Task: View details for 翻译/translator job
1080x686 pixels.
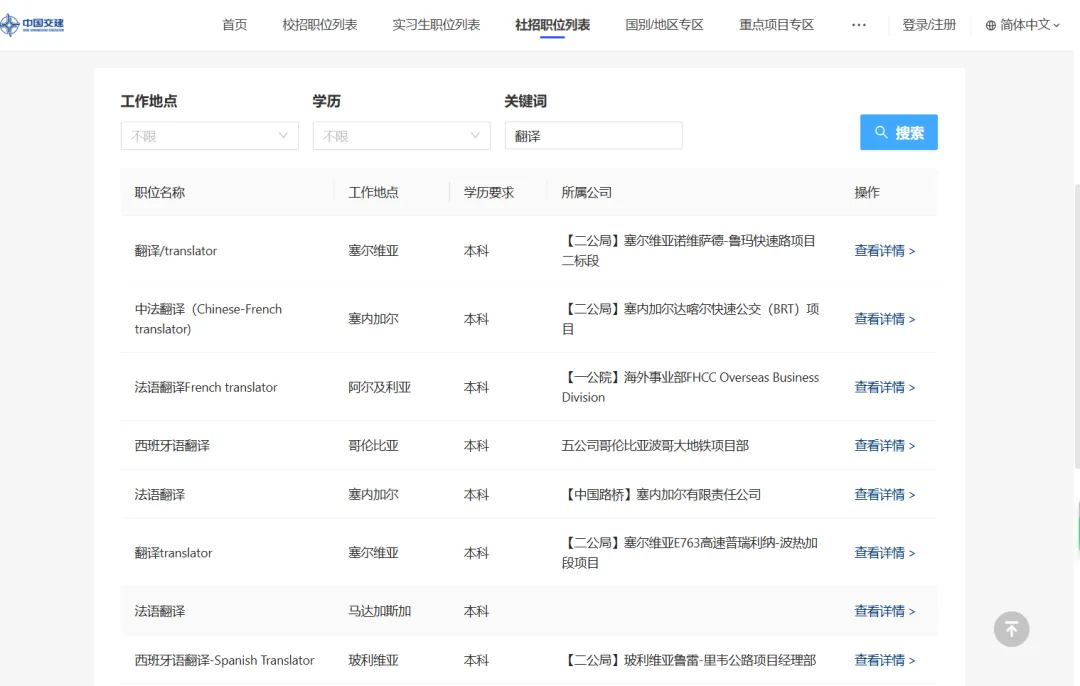Action: pyautogui.click(x=884, y=251)
